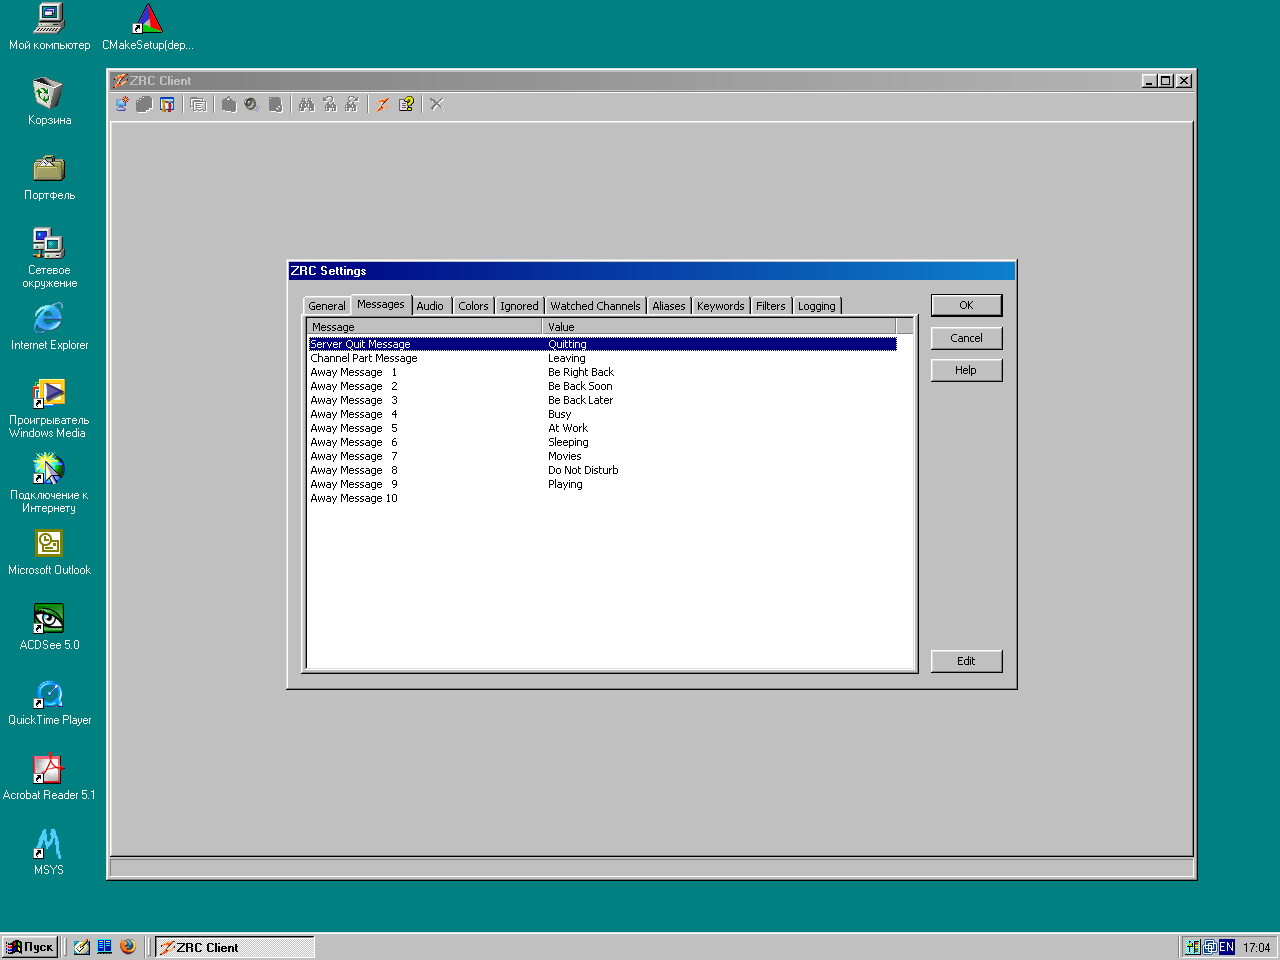Launch Firefox from the quick launch bar
Screen dimensions: 1280x960
[128, 946]
